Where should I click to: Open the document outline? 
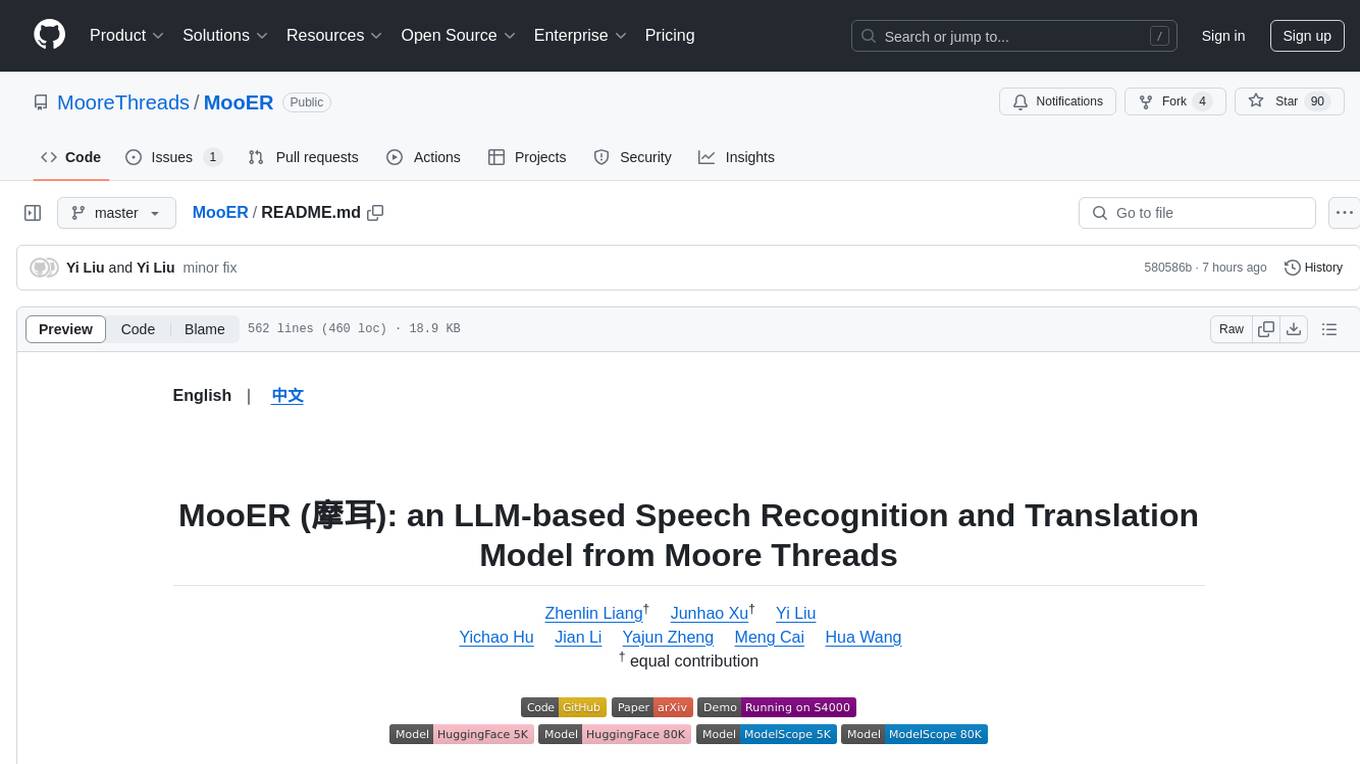coord(1329,329)
